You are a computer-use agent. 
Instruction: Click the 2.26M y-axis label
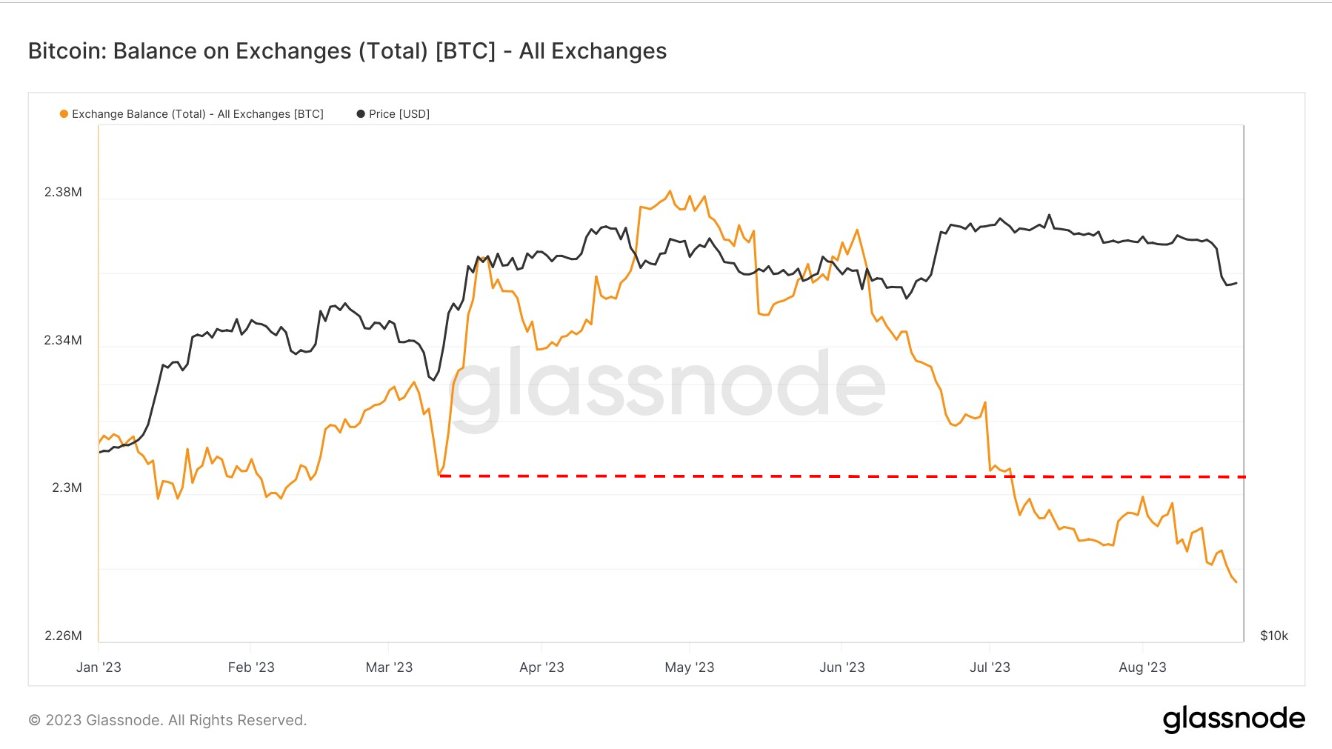click(63, 636)
